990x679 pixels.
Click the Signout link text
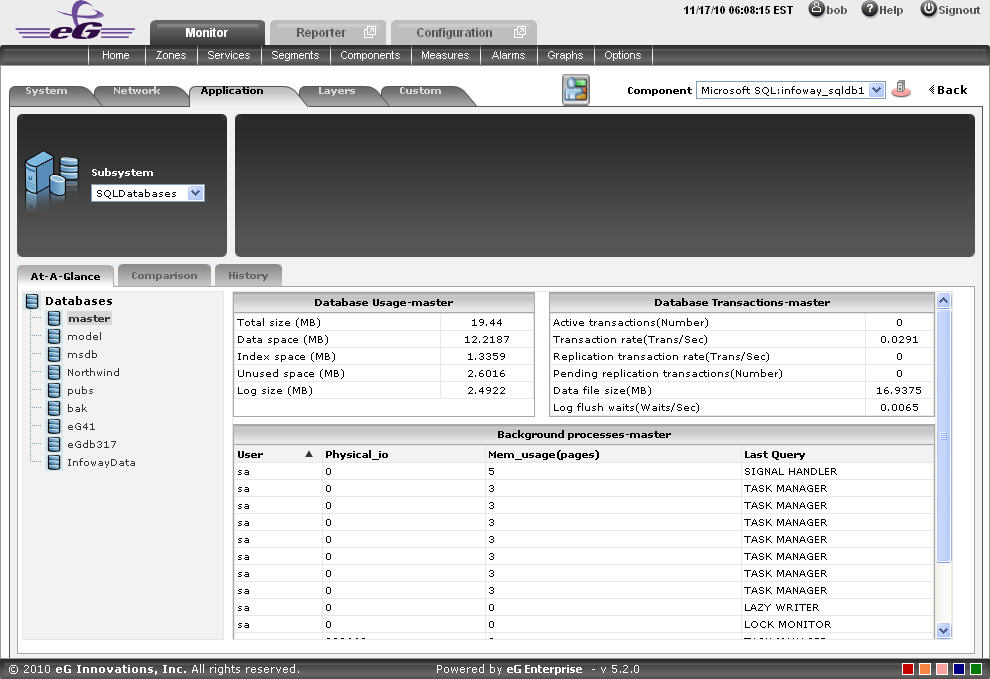pos(959,10)
